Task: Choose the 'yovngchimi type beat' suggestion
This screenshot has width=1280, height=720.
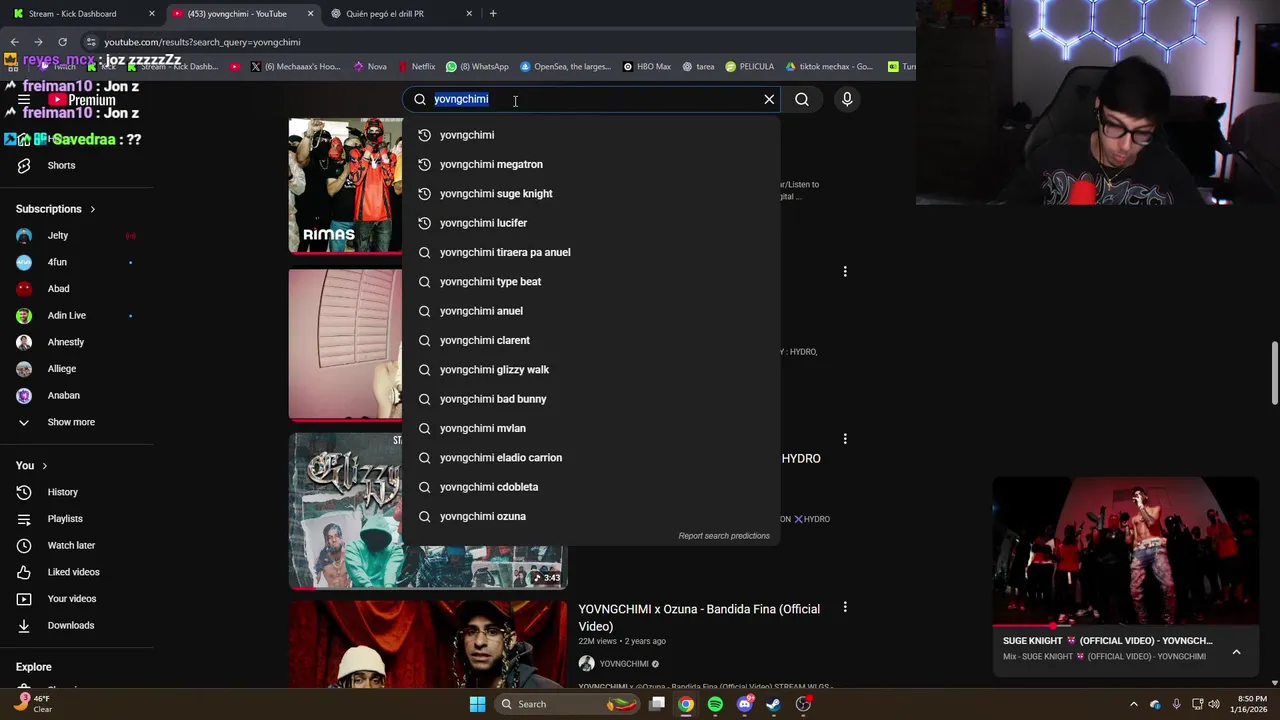Action: 591,282
